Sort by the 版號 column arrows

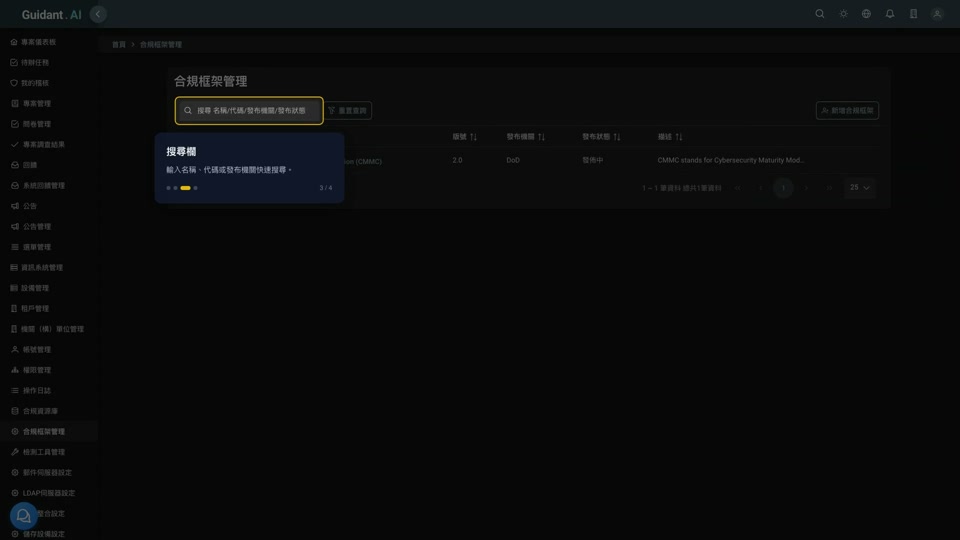(473, 137)
